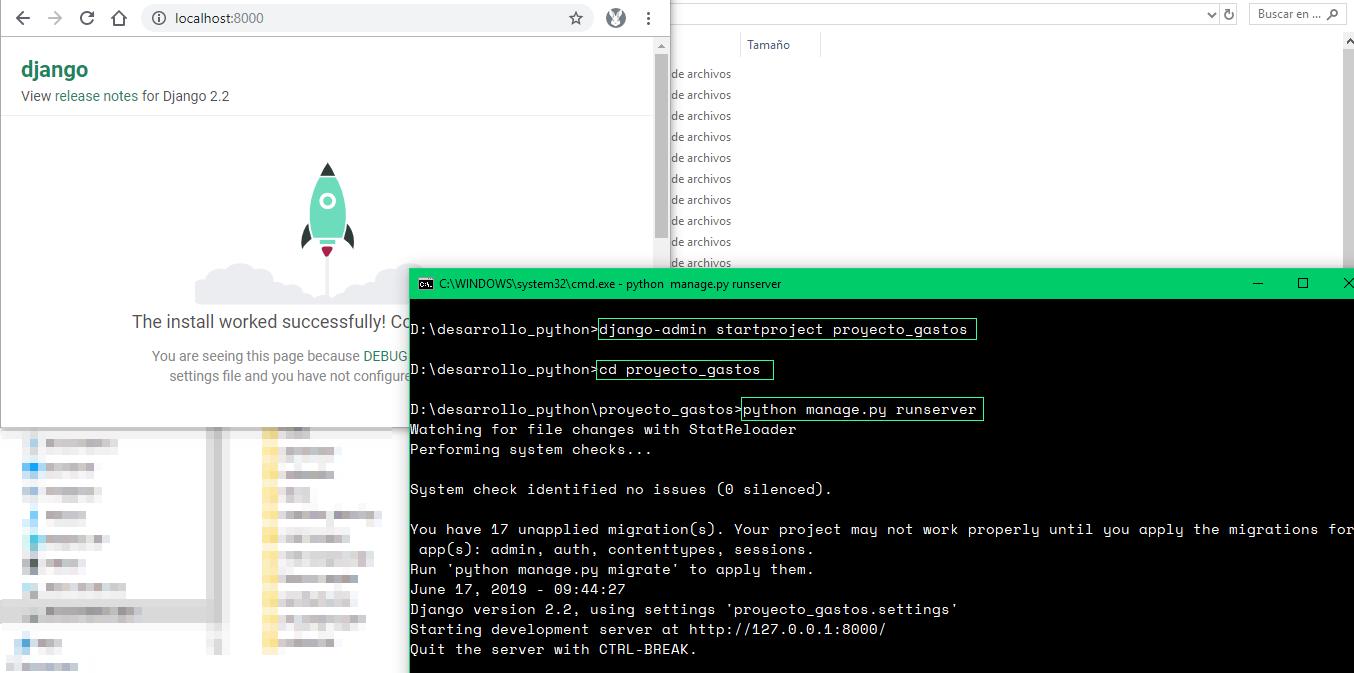Click 'The install worked successfully!' heading
The height and width of the screenshot is (673, 1354).
point(271,322)
